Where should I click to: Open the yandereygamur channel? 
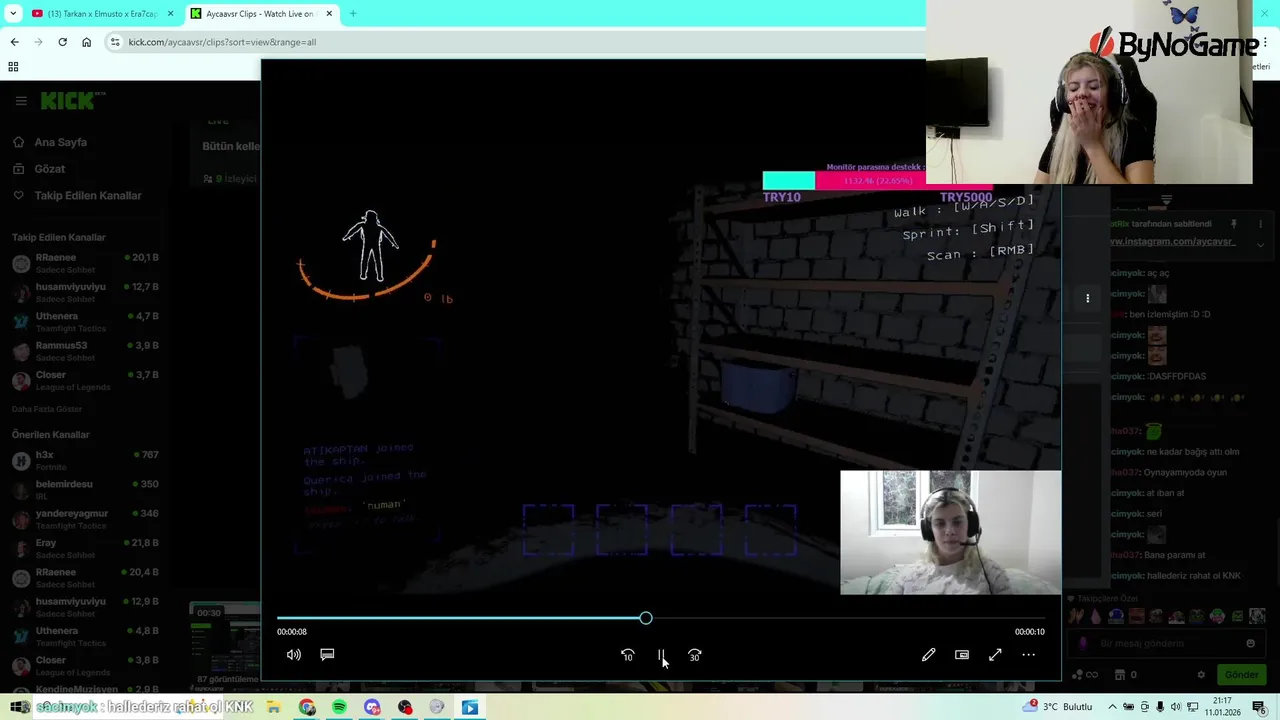coord(85,519)
